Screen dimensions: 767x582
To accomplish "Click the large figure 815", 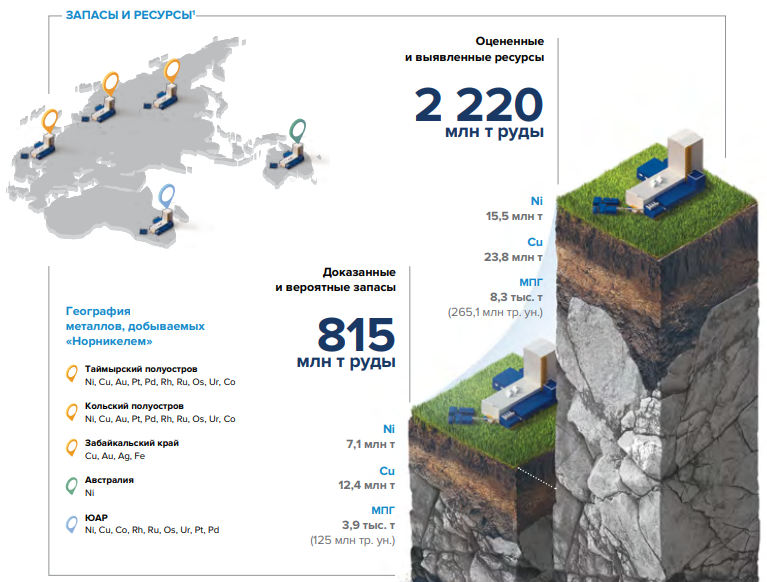I will (x=356, y=335).
